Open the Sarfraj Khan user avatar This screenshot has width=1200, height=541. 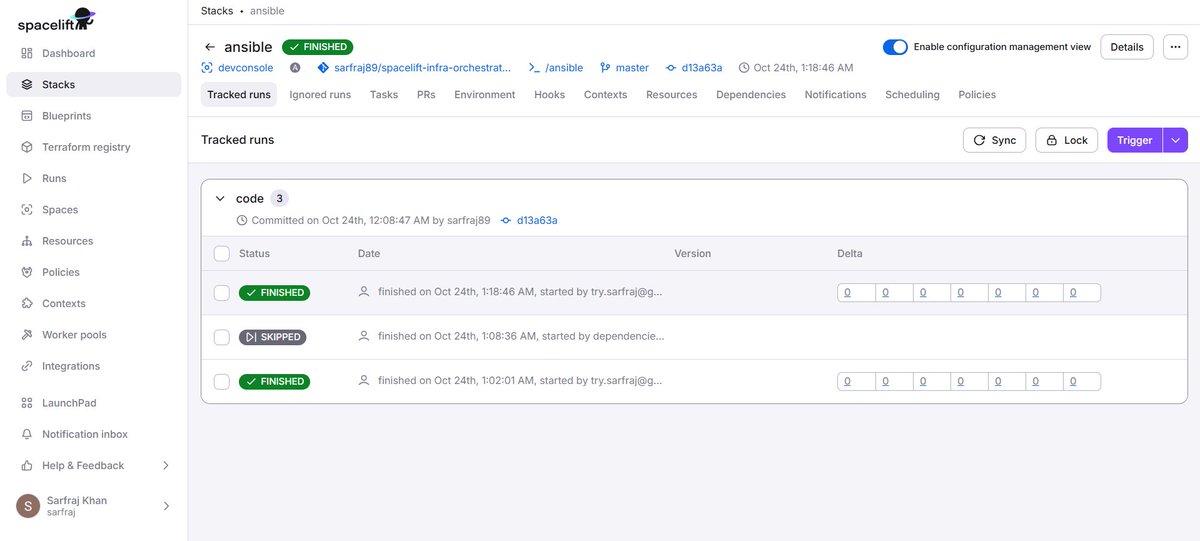point(28,506)
